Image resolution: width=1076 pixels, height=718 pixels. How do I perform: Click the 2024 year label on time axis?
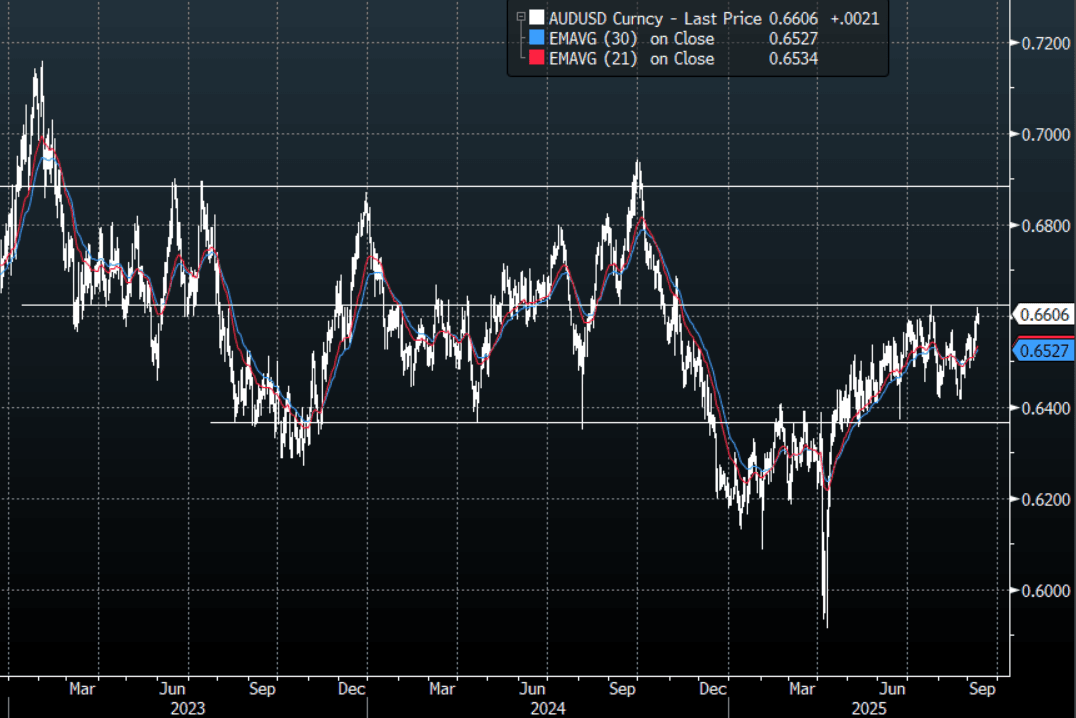(546, 709)
